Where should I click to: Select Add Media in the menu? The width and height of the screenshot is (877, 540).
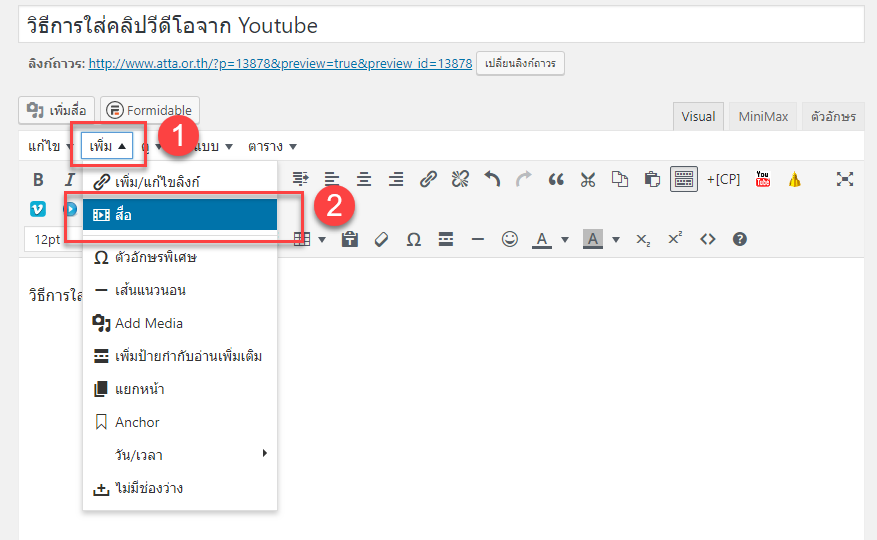(x=180, y=323)
